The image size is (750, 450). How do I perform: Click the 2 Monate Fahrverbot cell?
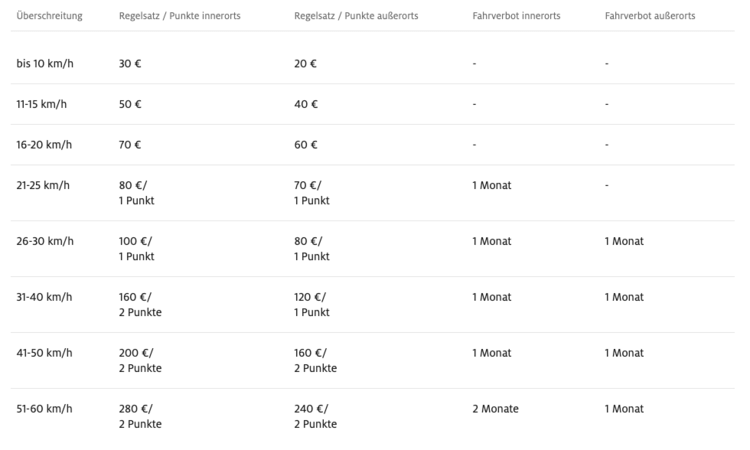(x=496, y=409)
